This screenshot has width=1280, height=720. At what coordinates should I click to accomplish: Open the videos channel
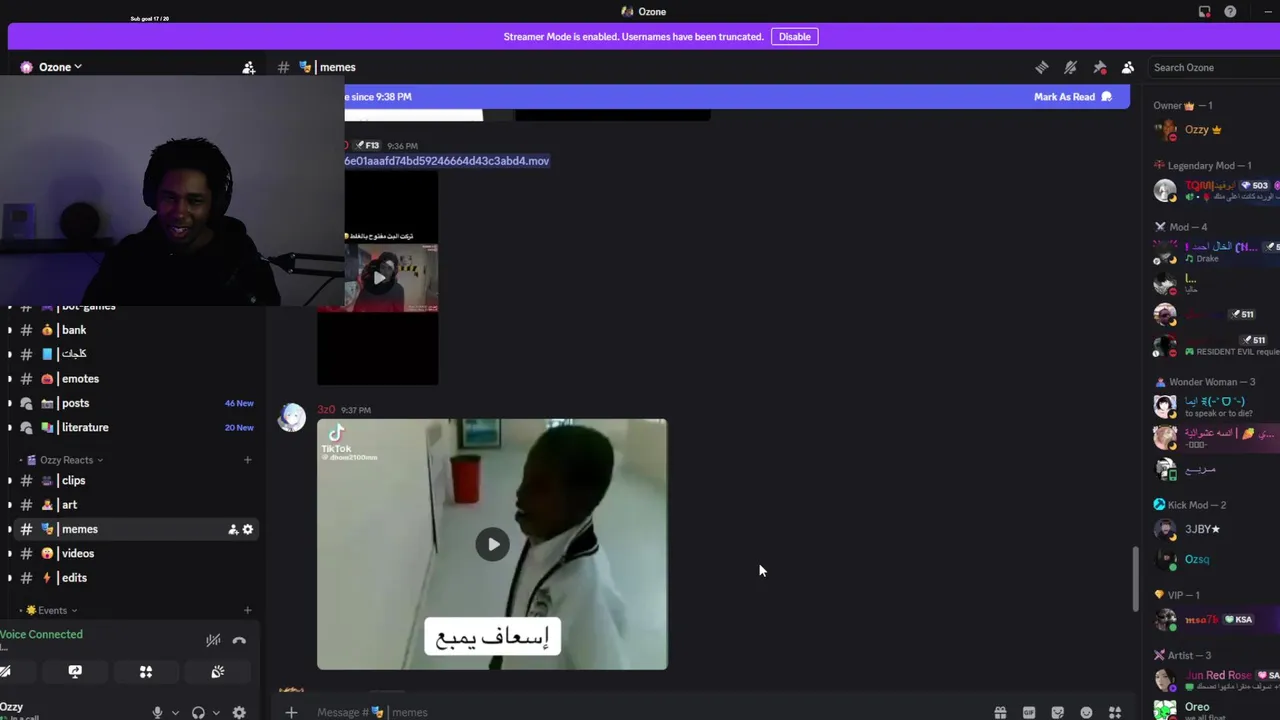click(x=77, y=553)
